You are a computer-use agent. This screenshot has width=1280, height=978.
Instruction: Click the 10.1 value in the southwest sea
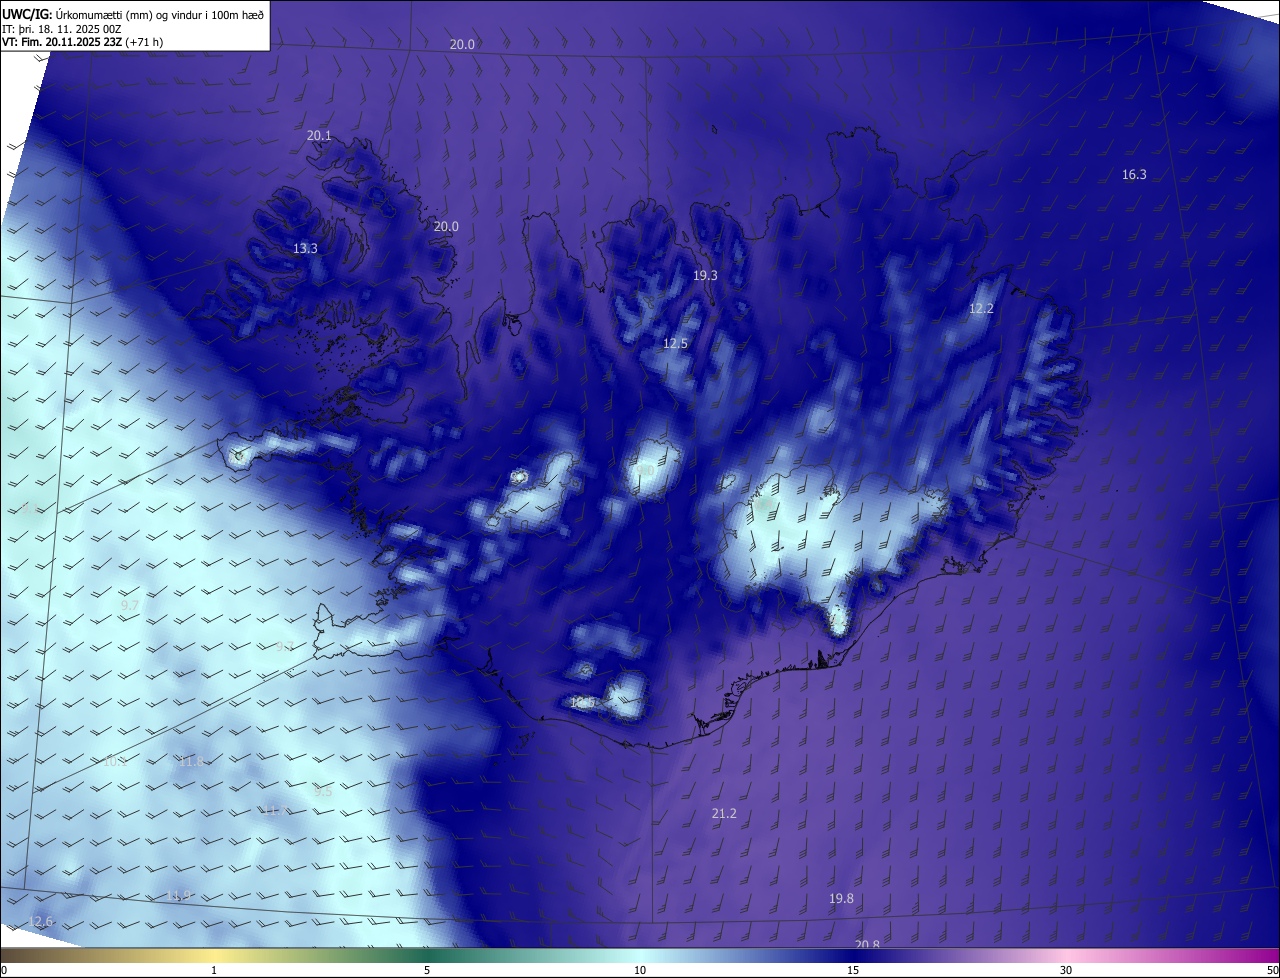114,762
